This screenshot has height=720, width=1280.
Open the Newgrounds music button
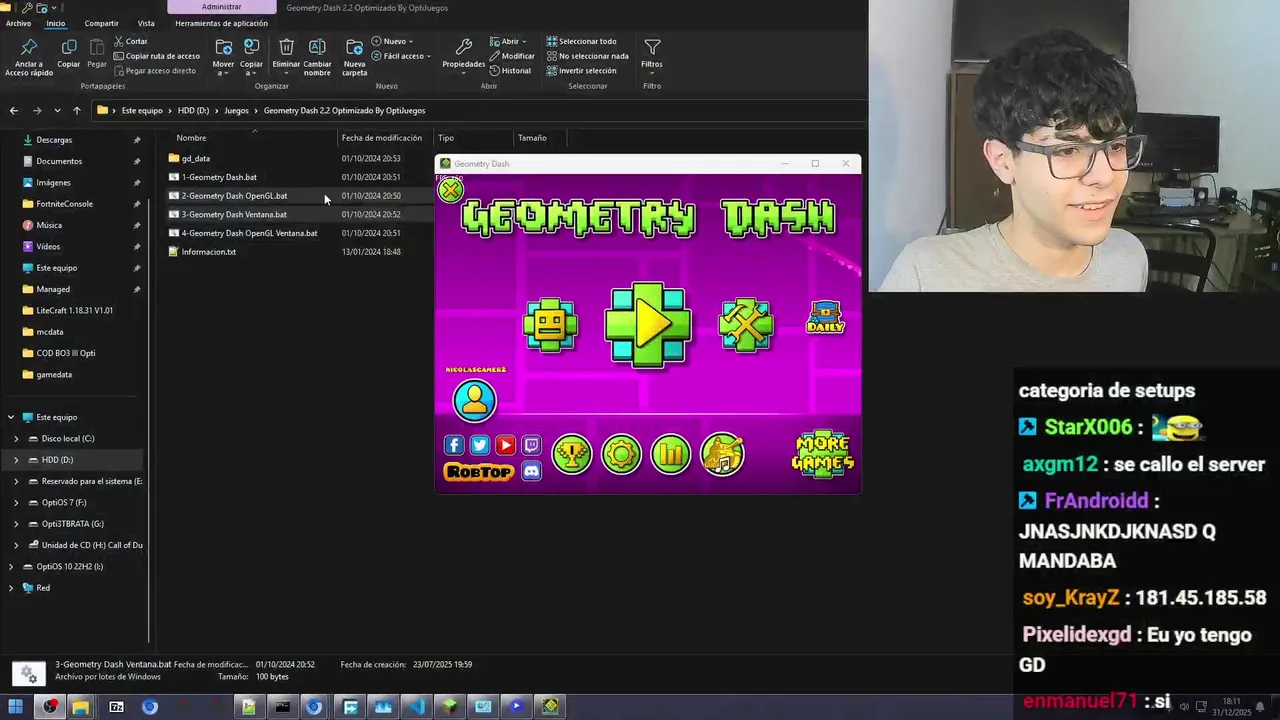click(722, 454)
